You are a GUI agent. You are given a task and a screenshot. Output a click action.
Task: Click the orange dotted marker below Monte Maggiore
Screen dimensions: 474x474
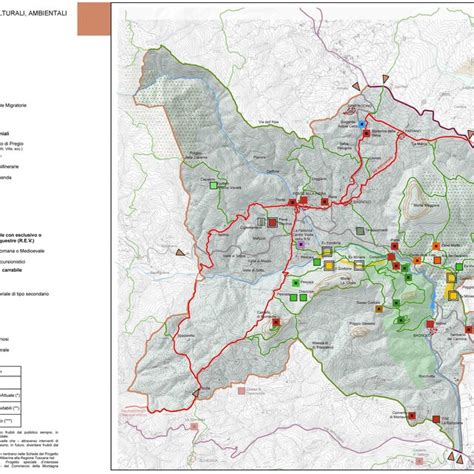coord(436,246)
